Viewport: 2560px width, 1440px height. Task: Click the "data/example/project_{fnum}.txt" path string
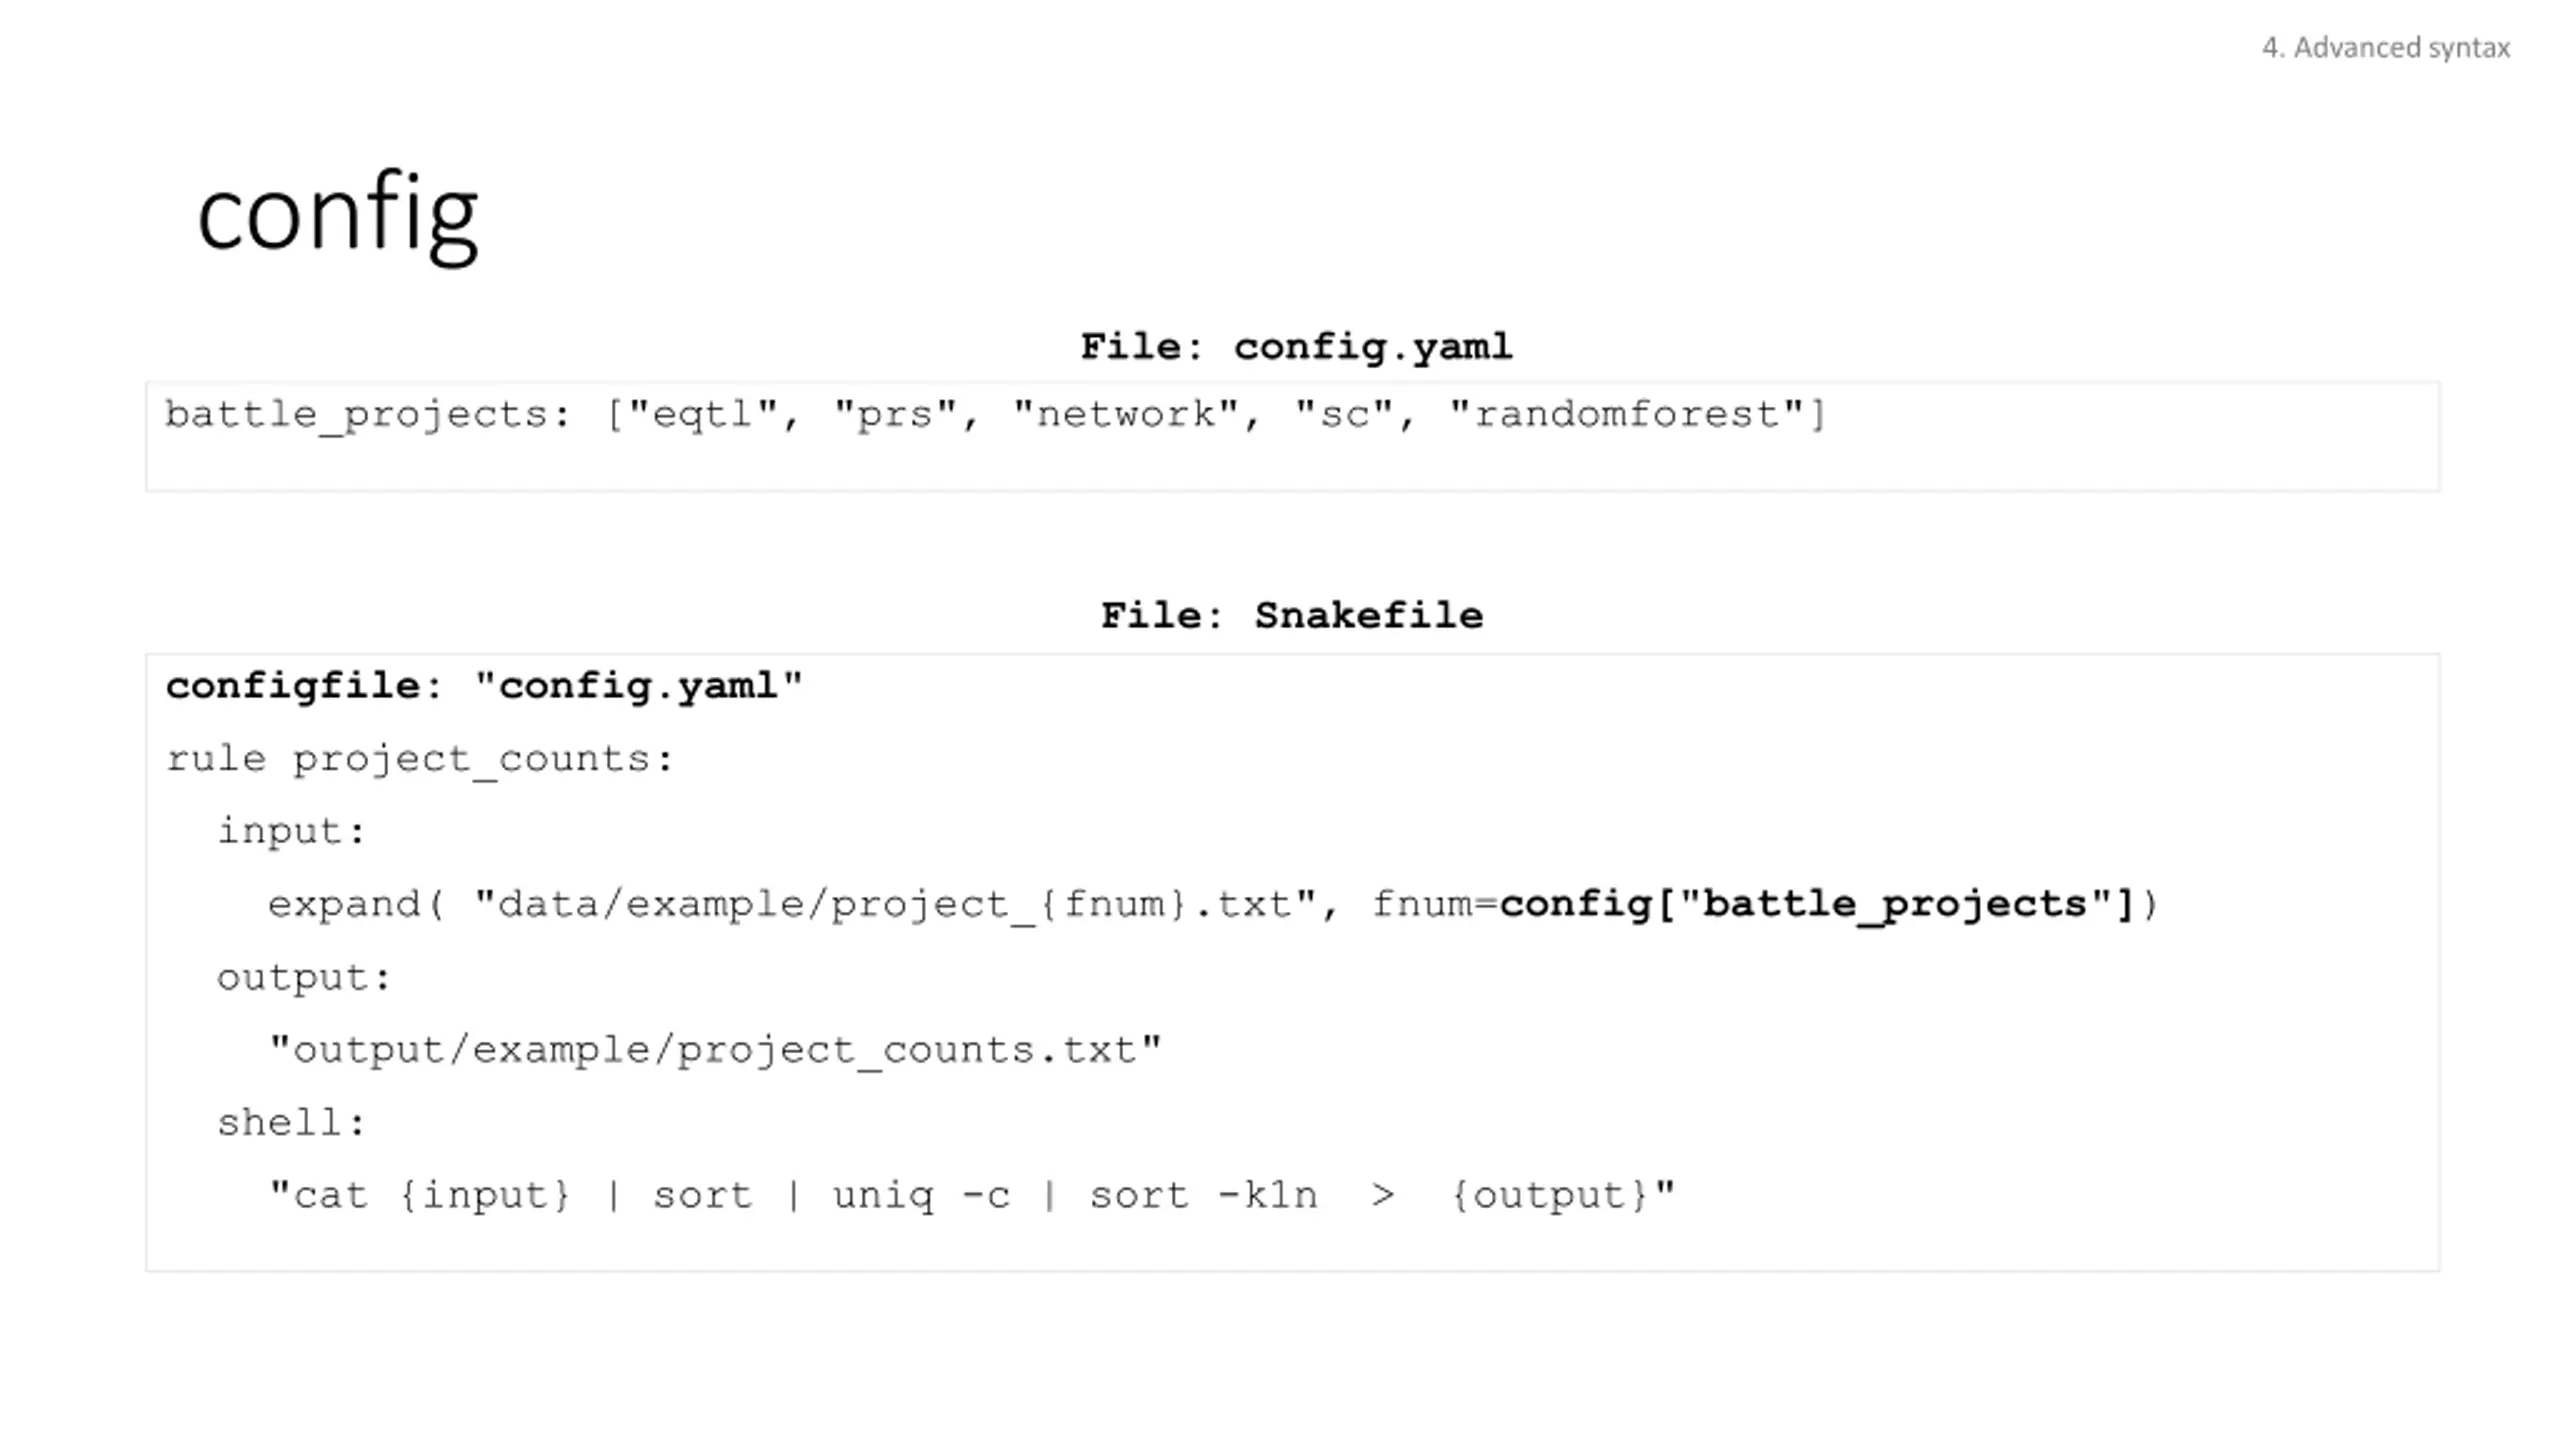894,904
